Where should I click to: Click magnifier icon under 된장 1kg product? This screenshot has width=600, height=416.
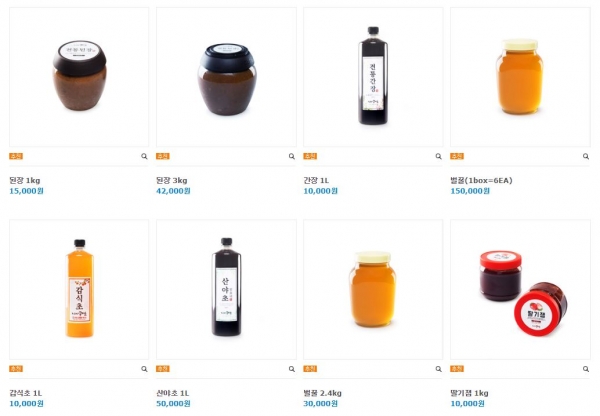click(x=144, y=156)
